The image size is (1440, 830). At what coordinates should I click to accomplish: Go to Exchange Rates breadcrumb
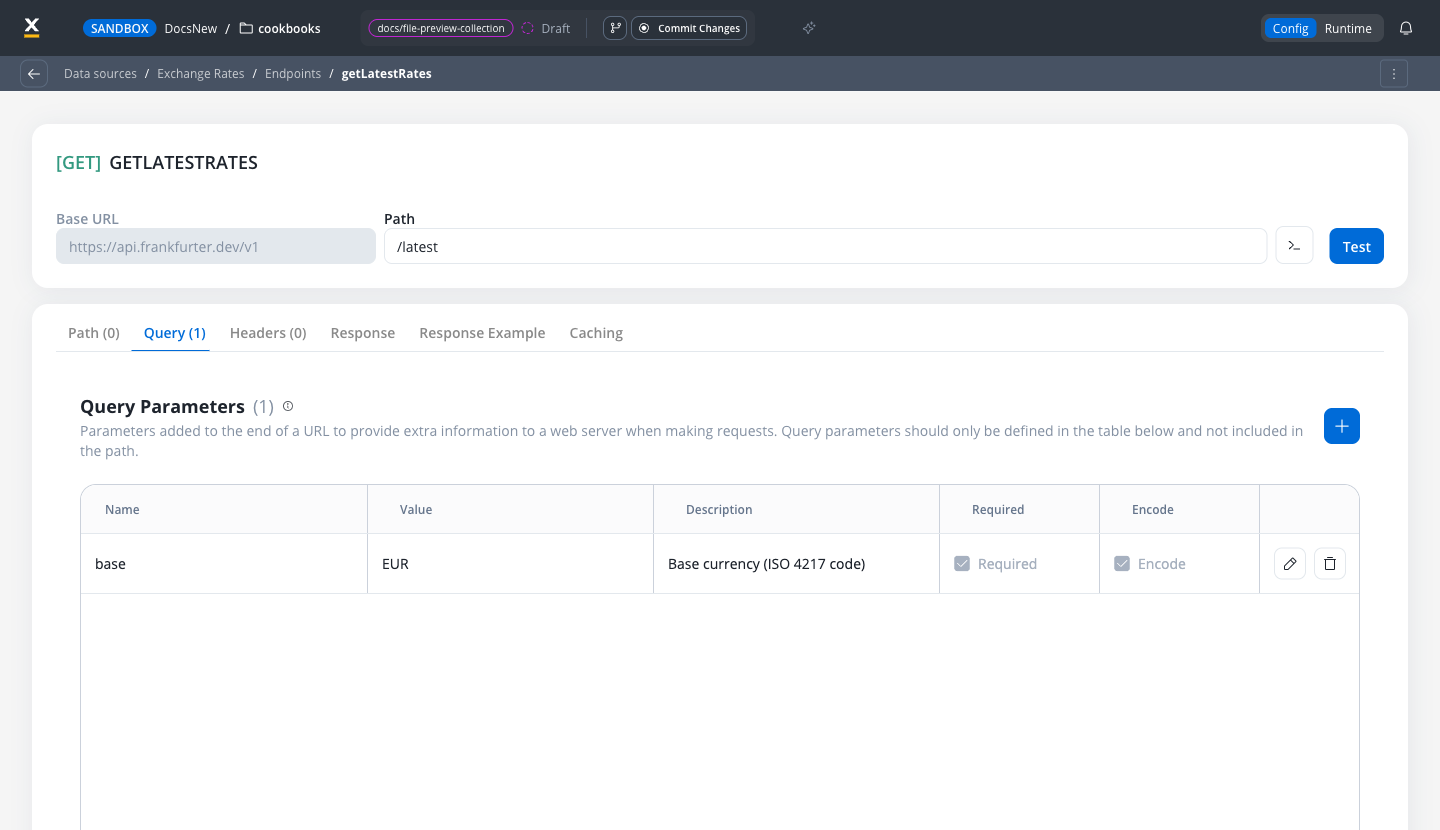[201, 74]
